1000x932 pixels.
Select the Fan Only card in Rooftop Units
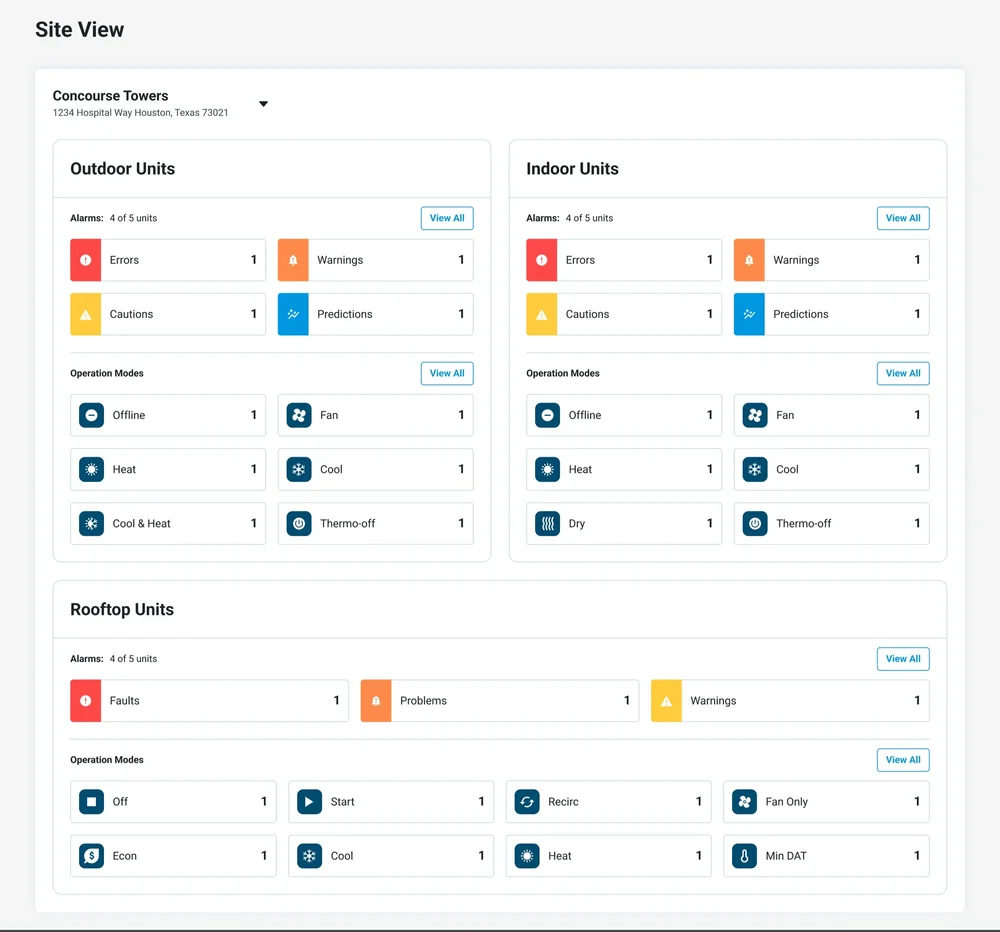click(826, 802)
